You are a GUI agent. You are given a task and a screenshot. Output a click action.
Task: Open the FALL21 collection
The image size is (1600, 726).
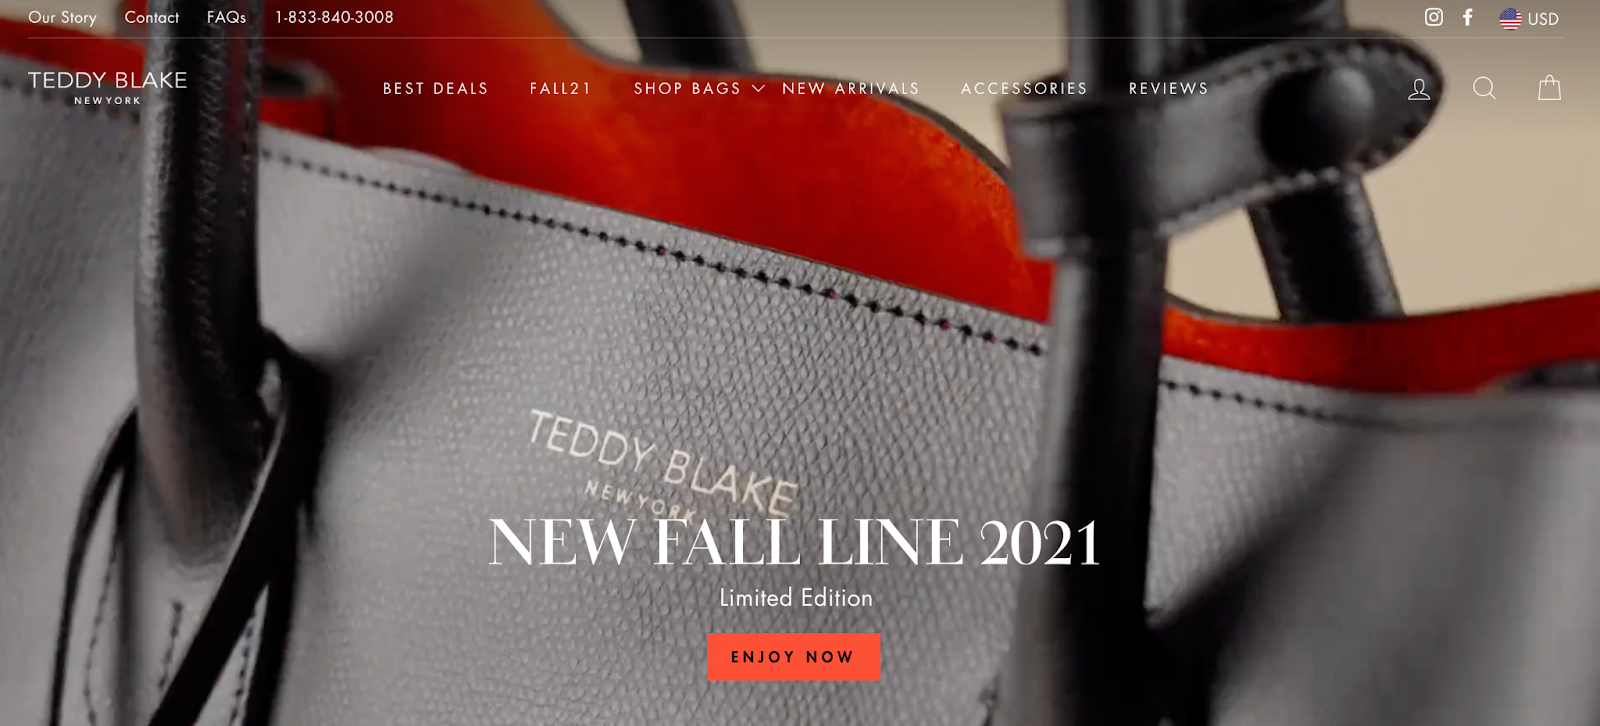pyautogui.click(x=560, y=88)
